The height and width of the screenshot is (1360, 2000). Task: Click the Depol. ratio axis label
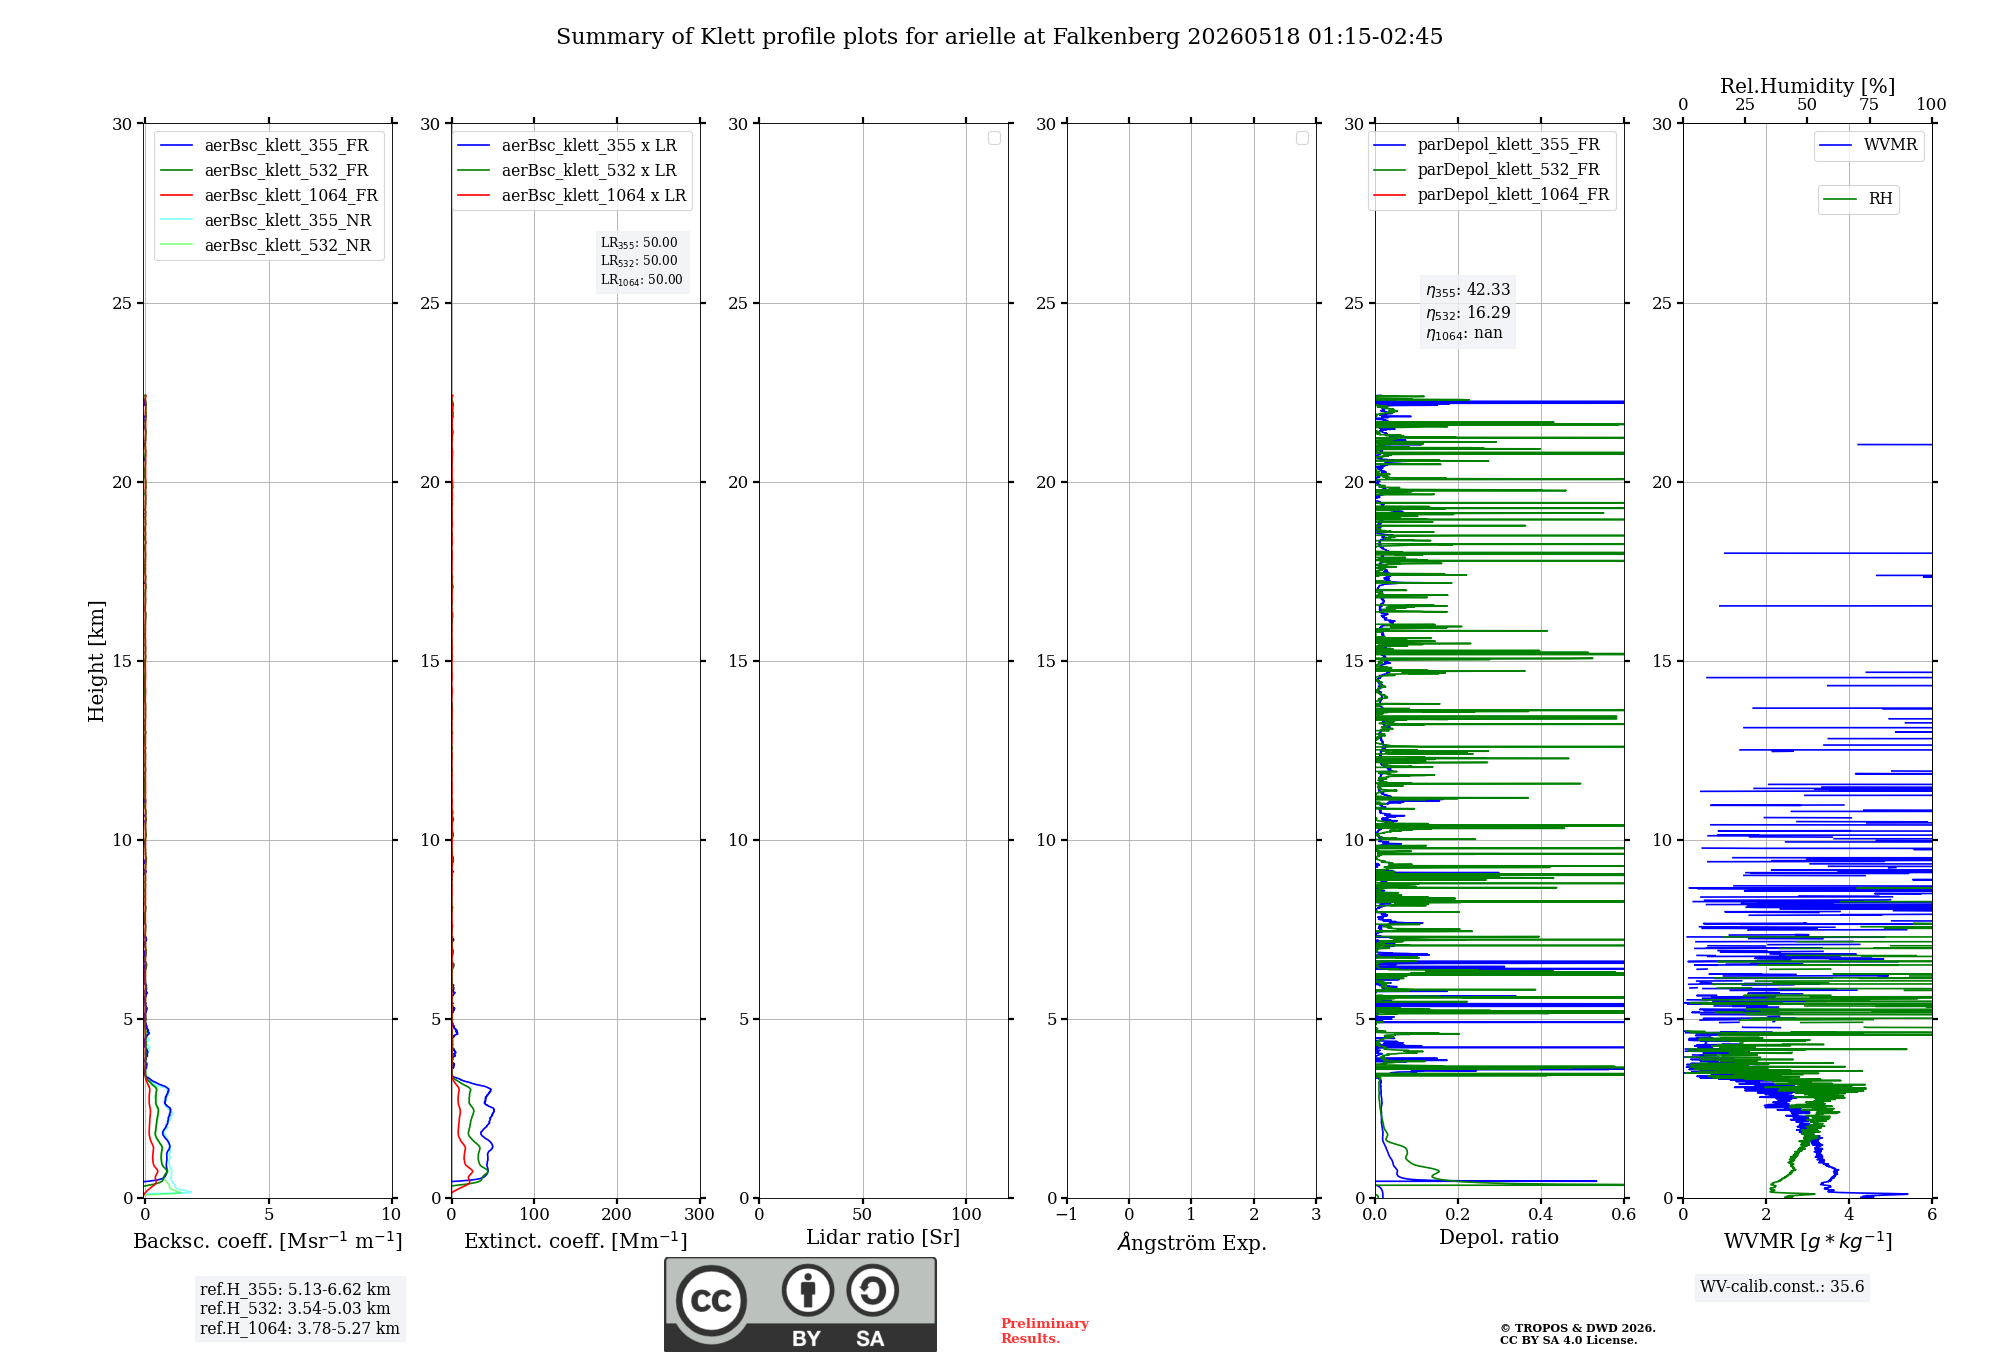coord(1499,1238)
